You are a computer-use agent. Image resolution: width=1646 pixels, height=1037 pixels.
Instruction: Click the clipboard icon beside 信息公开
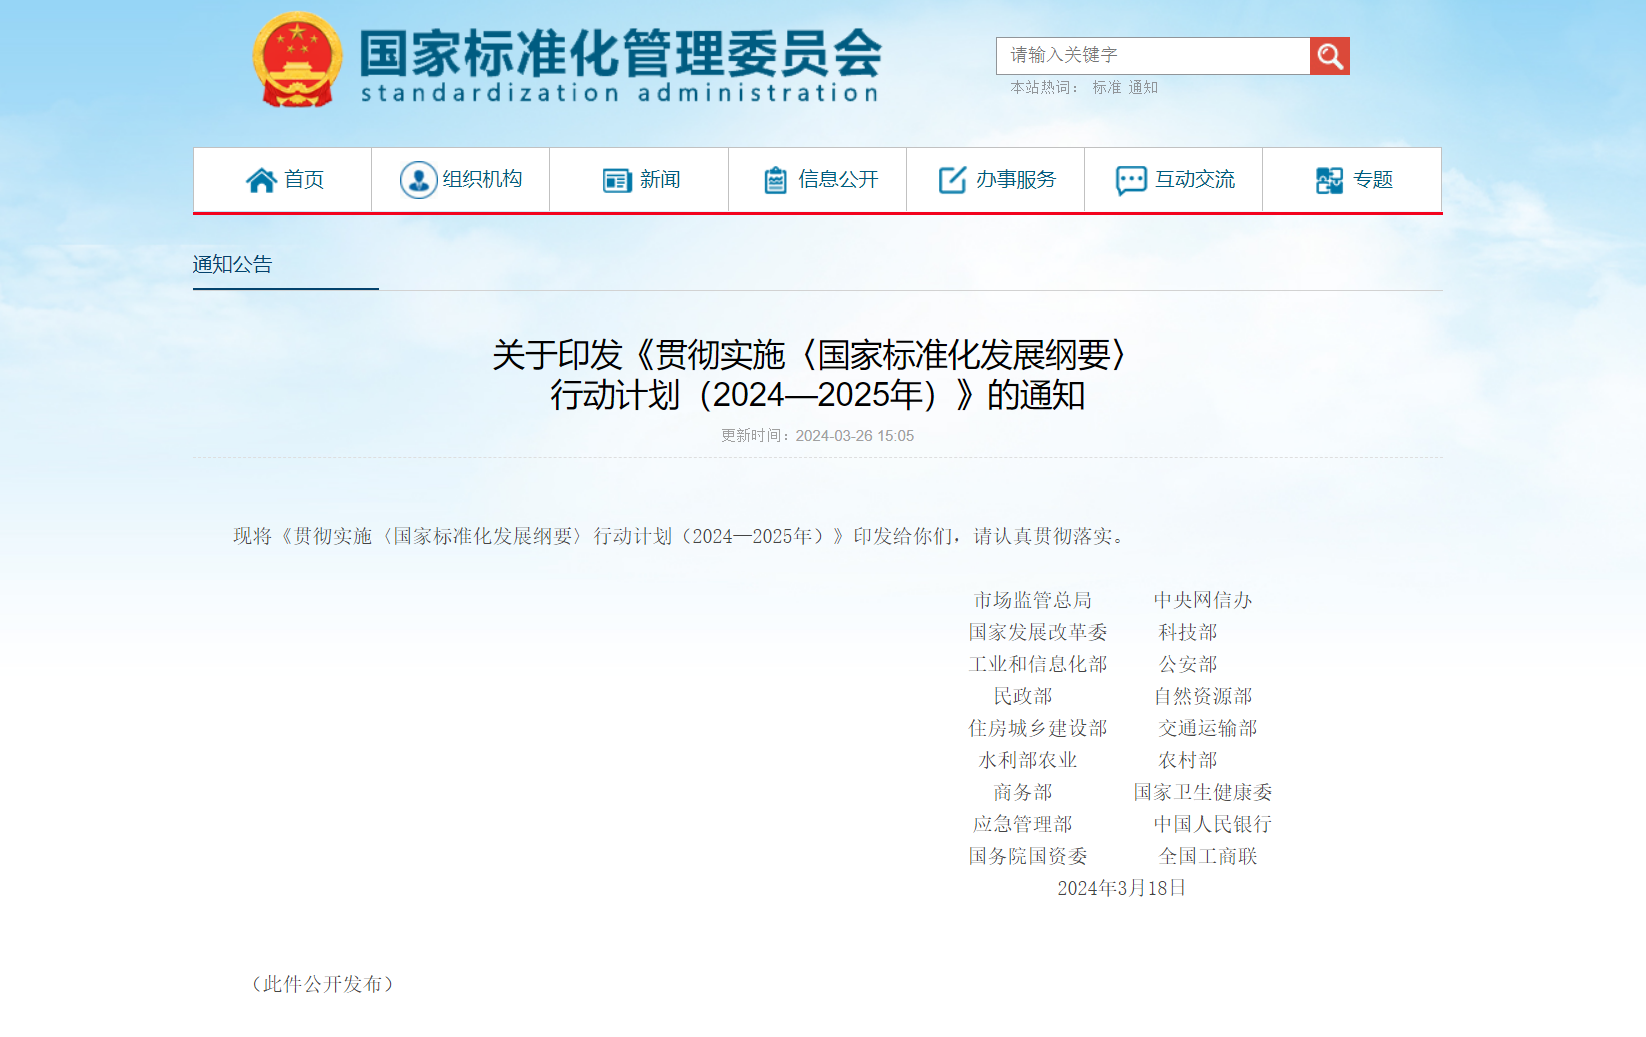775,180
